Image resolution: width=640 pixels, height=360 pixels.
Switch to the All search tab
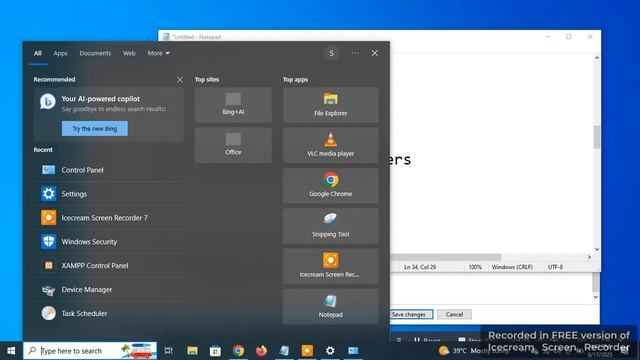click(38, 53)
